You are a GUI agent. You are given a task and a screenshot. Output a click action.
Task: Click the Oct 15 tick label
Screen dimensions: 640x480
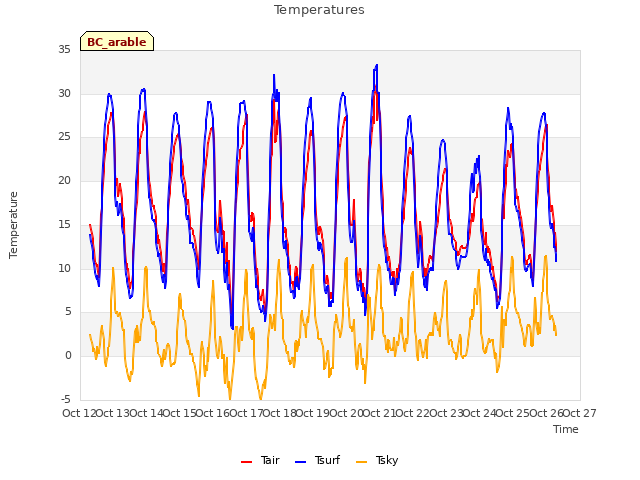coord(180,413)
